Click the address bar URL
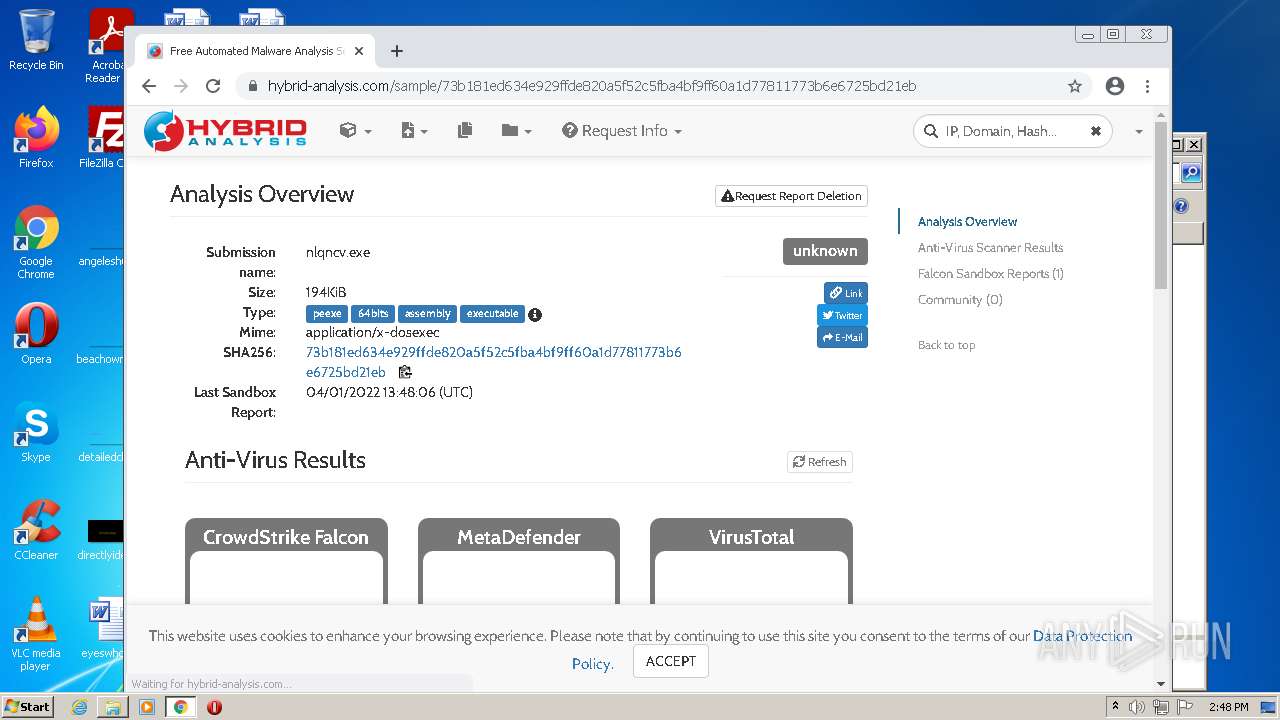 coord(592,86)
